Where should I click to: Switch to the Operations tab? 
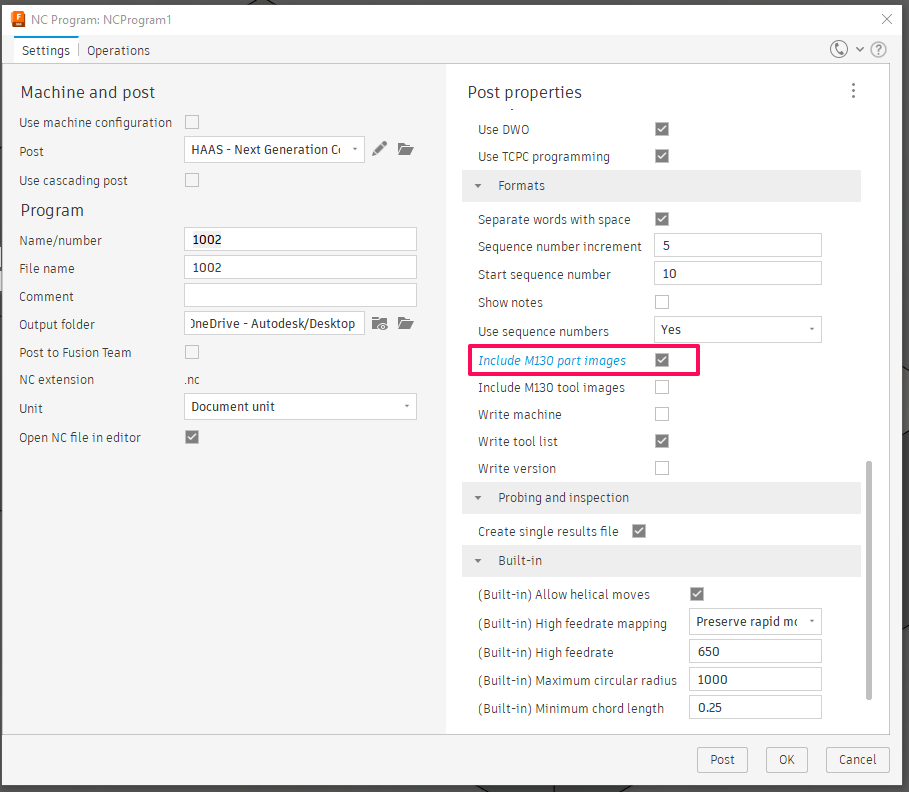click(x=117, y=50)
